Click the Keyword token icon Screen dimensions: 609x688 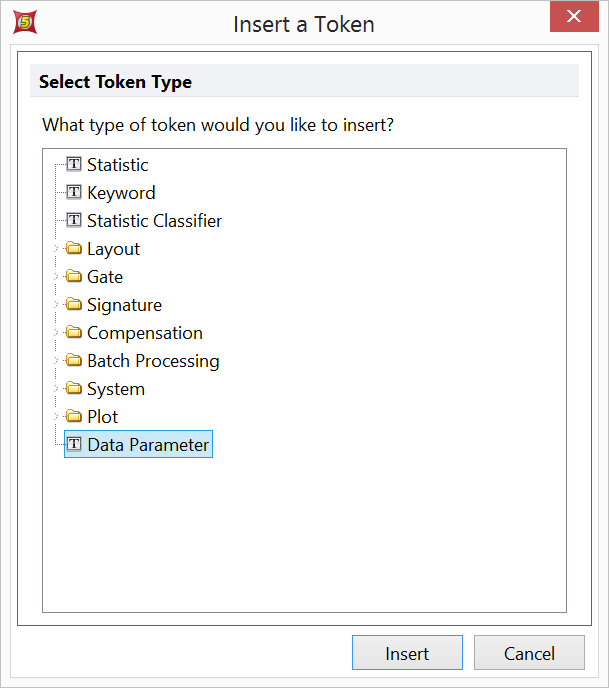click(x=74, y=193)
